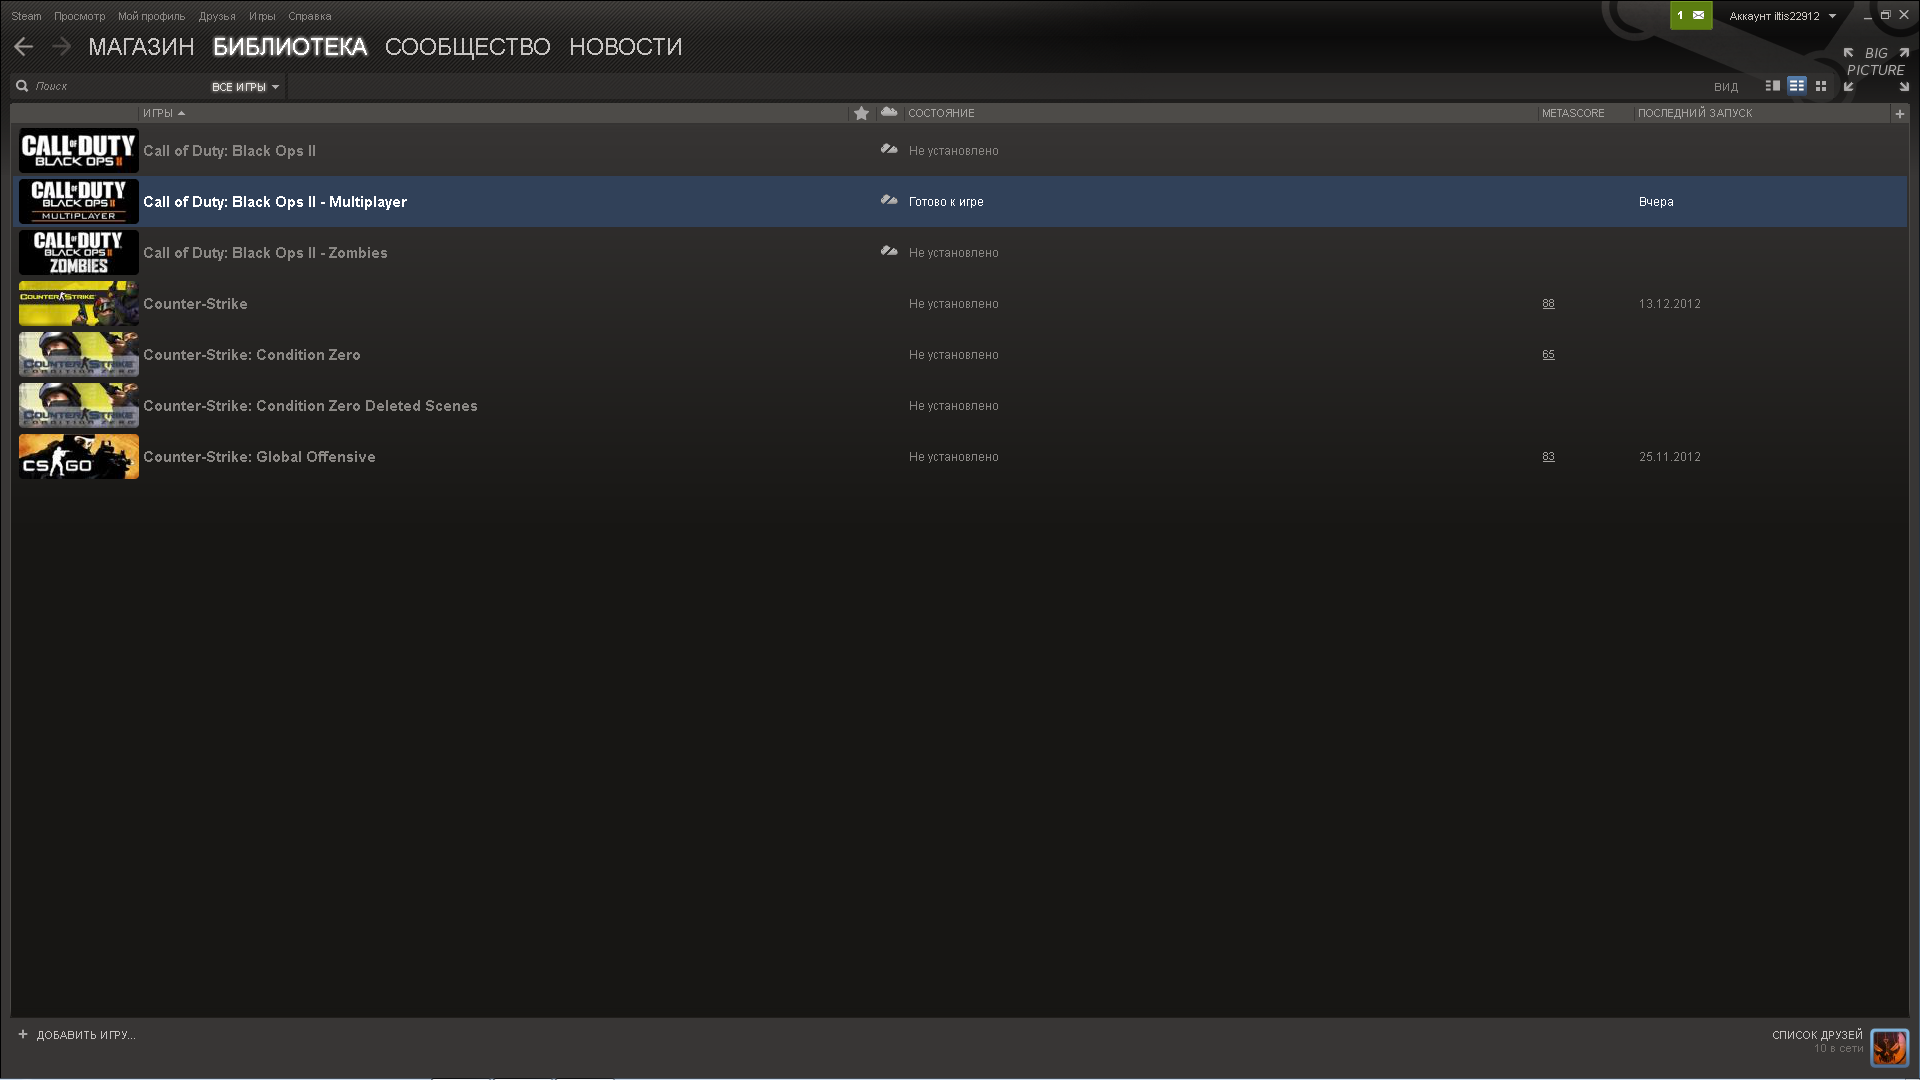Viewport: 1920px width, 1080px height.
Task: Sort by ИГРЫ column header
Action: pos(164,113)
